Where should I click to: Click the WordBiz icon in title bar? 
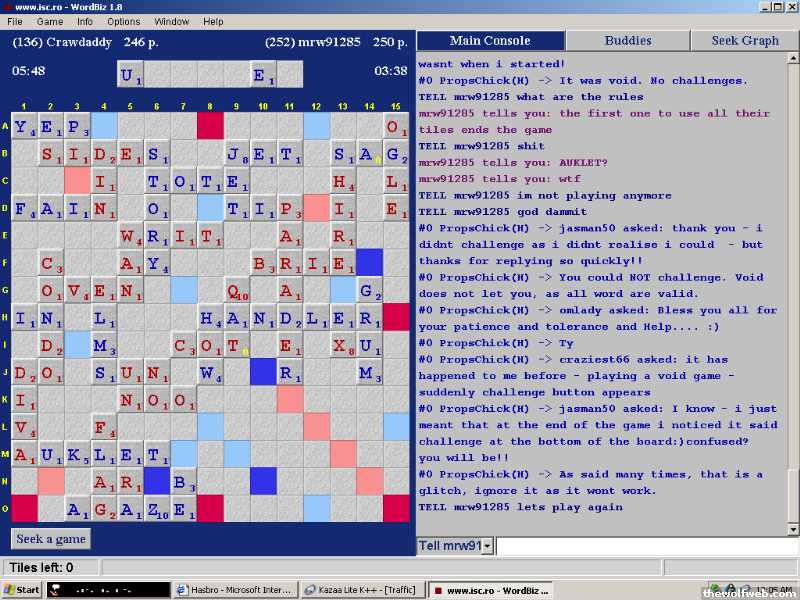(x=8, y=6)
